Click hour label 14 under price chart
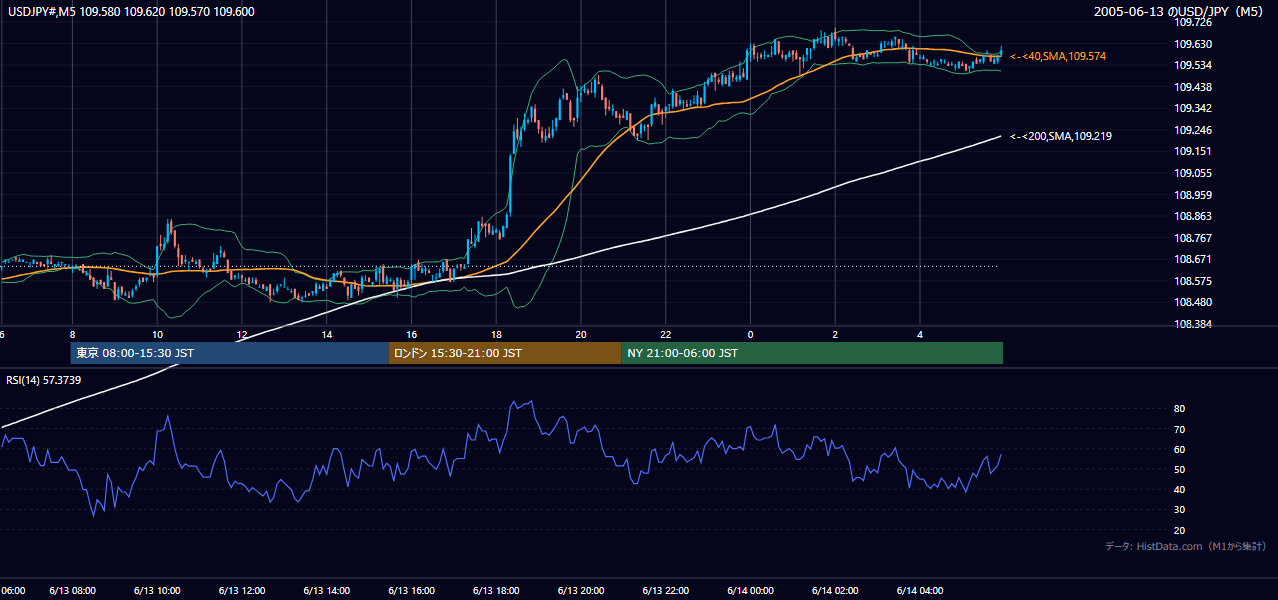The image size is (1278, 600). point(326,334)
